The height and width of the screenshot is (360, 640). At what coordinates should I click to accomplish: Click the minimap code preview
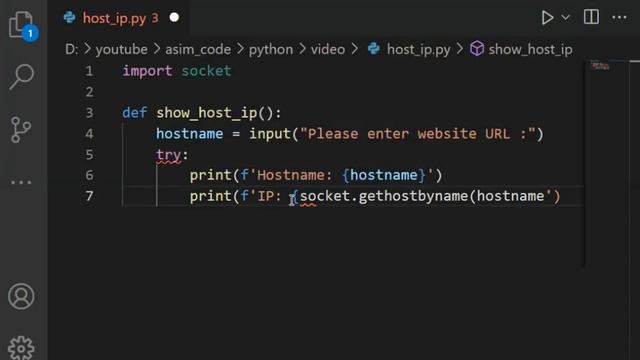point(600,66)
